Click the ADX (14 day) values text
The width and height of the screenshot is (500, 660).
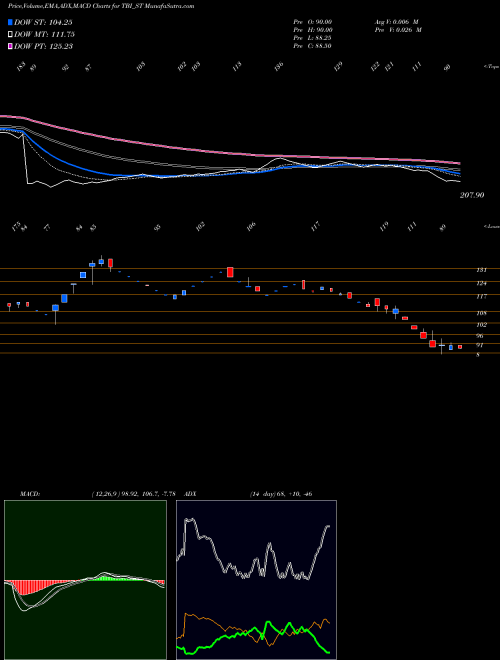click(x=281, y=494)
